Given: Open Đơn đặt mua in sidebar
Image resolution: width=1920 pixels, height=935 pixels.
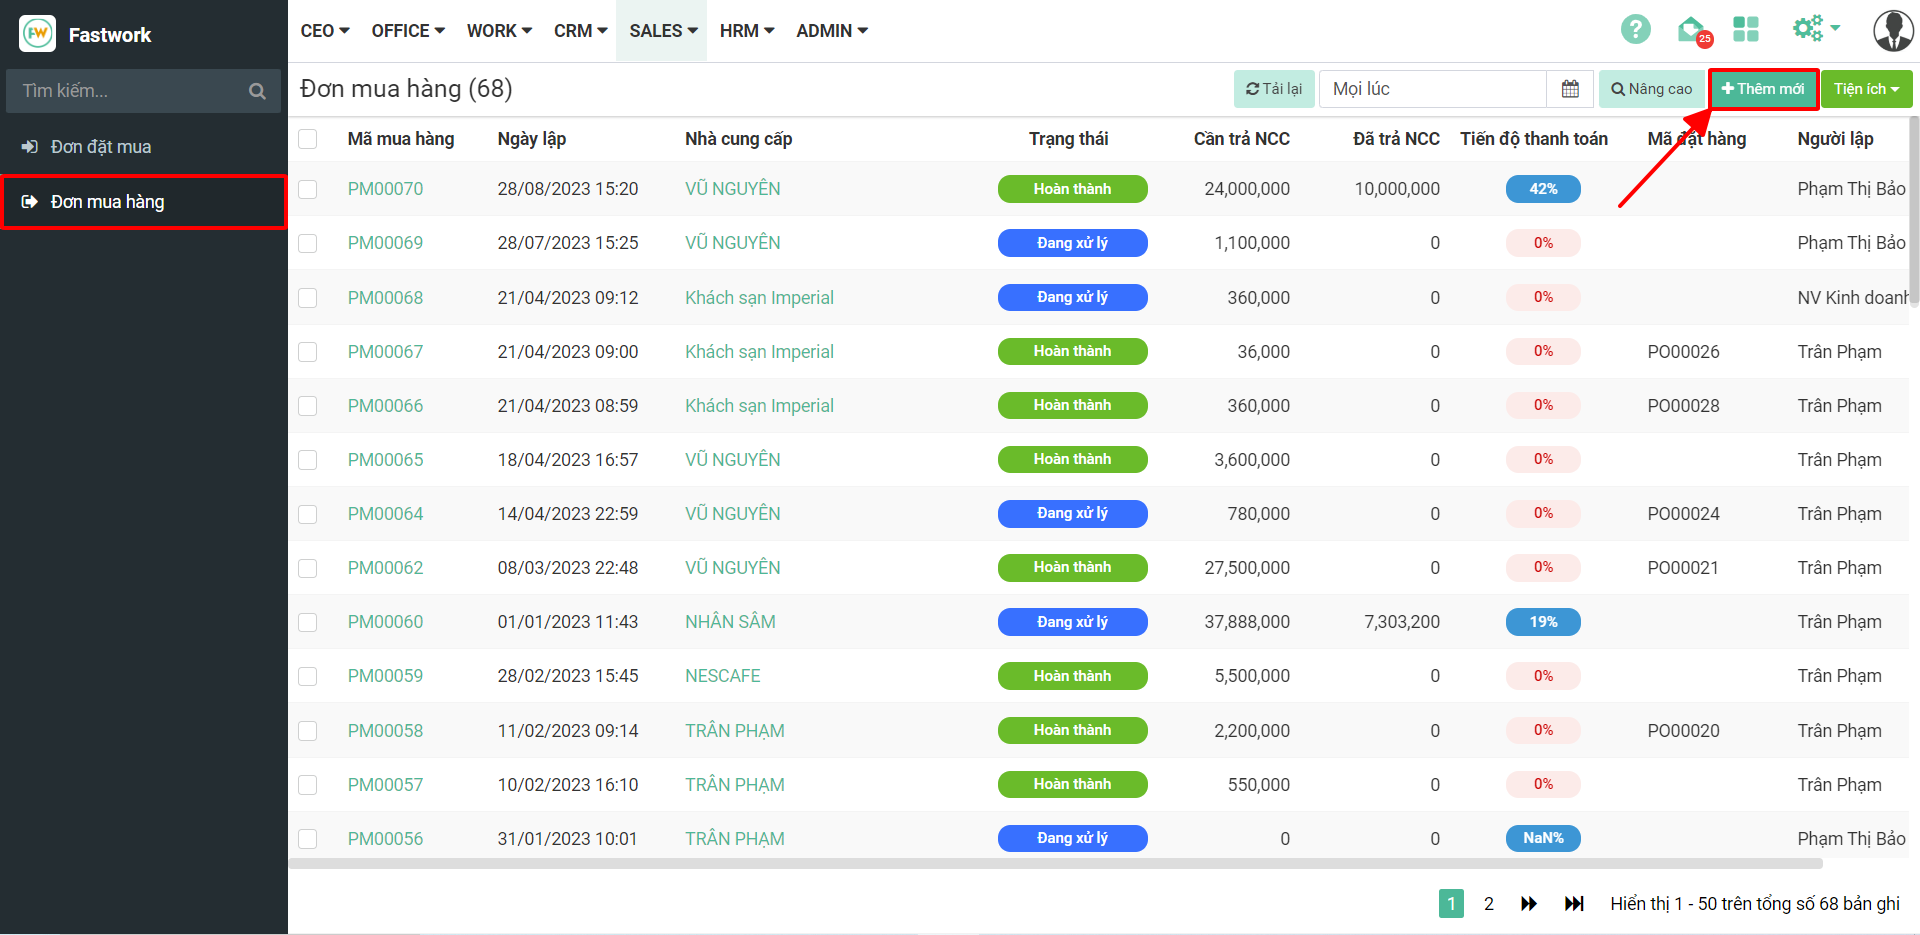Looking at the screenshot, I should click(x=101, y=147).
